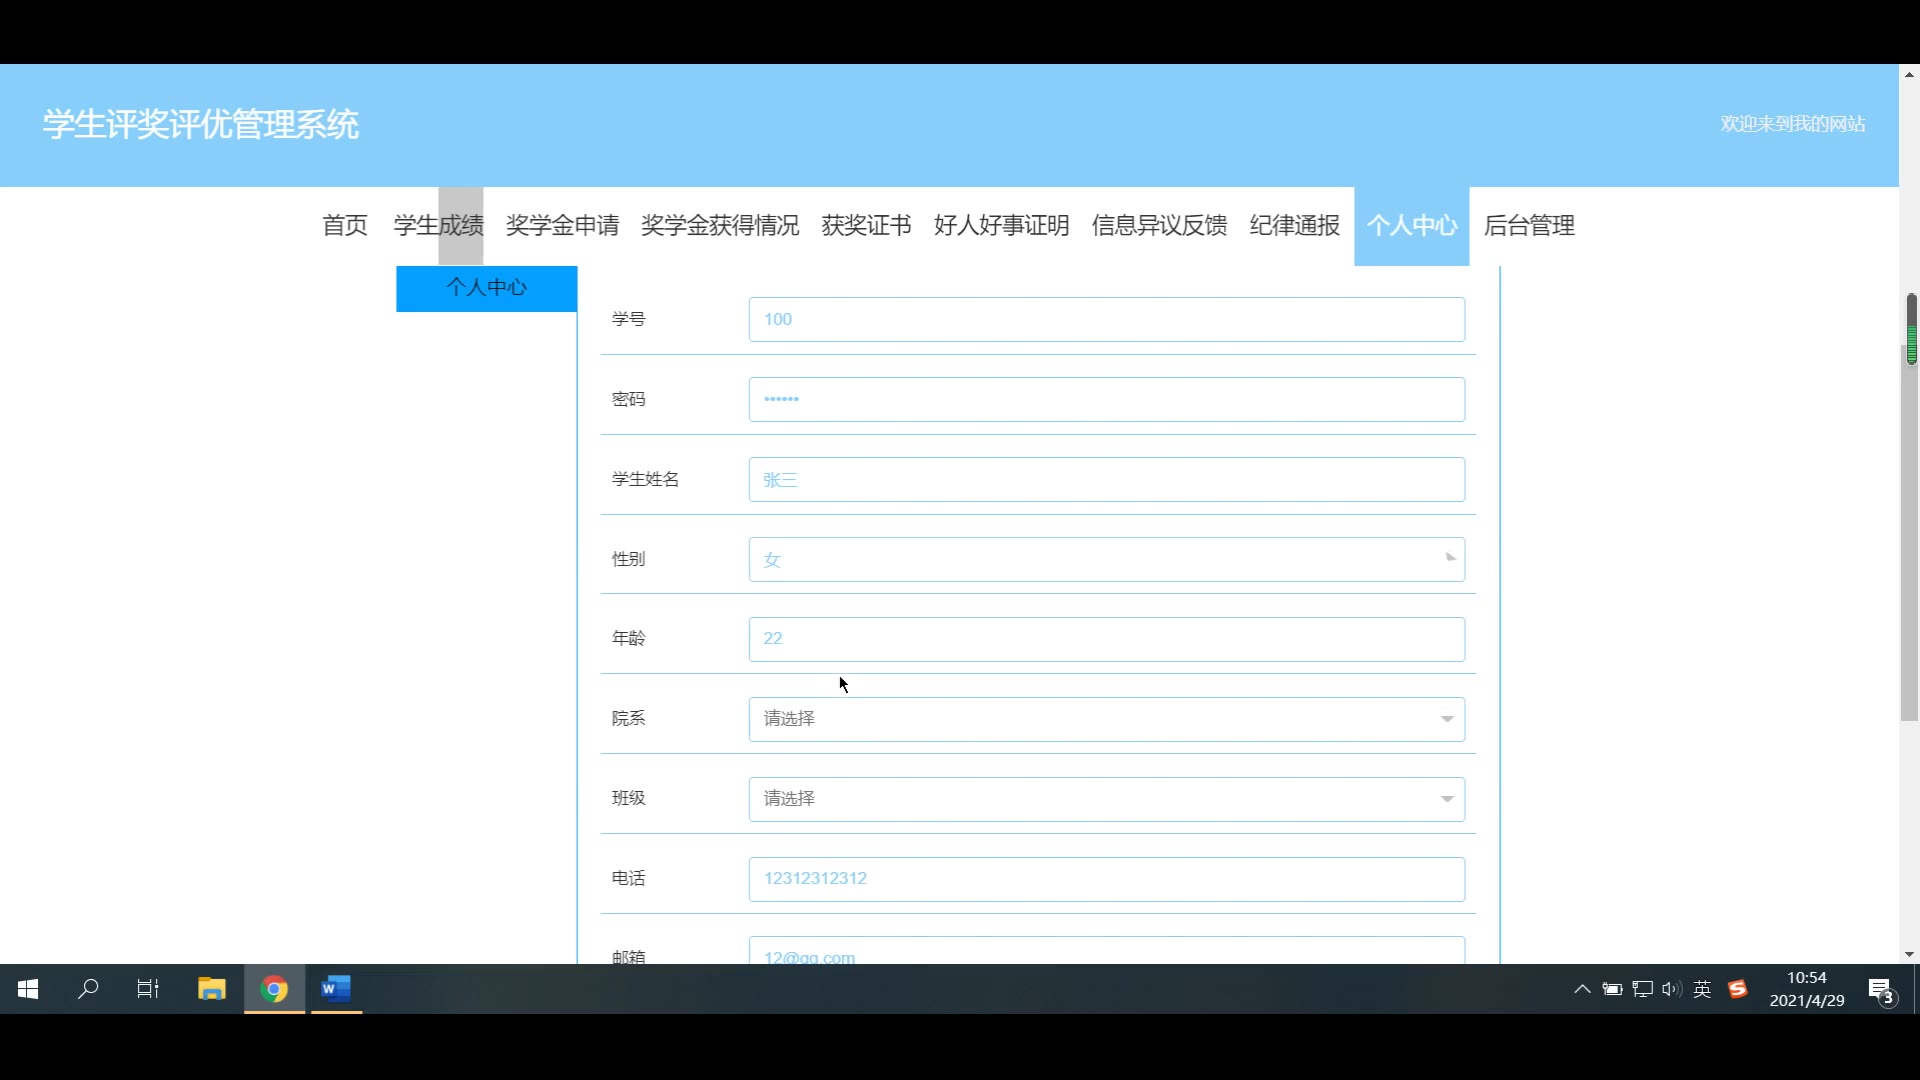Focus the 电话 phone number field
Viewport: 1920px width, 1080px height.
click(x=1106, y=879)
